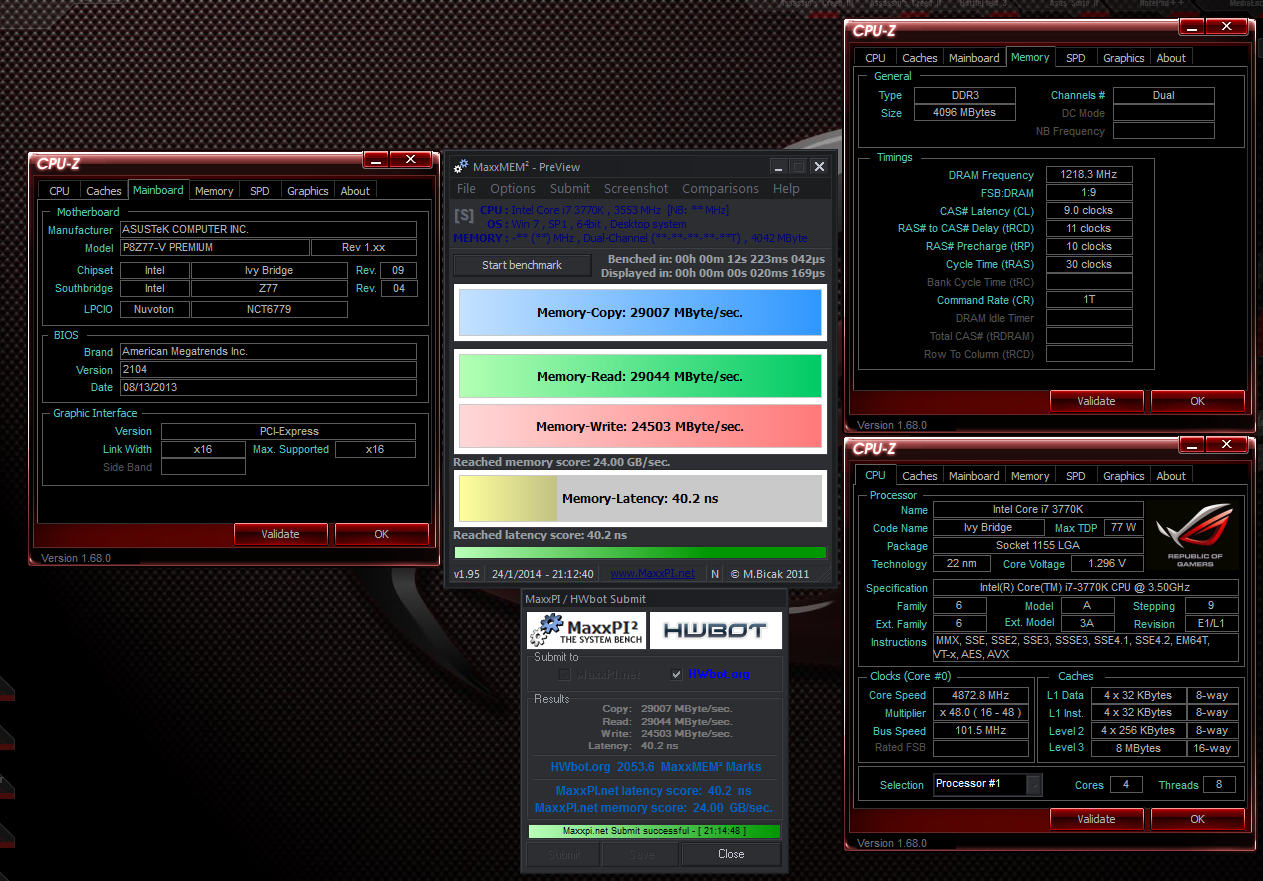Click the P8Z77-V PREMIUM model field
The width and height of the screenshot is (1263, 881).
pos(214,248)
